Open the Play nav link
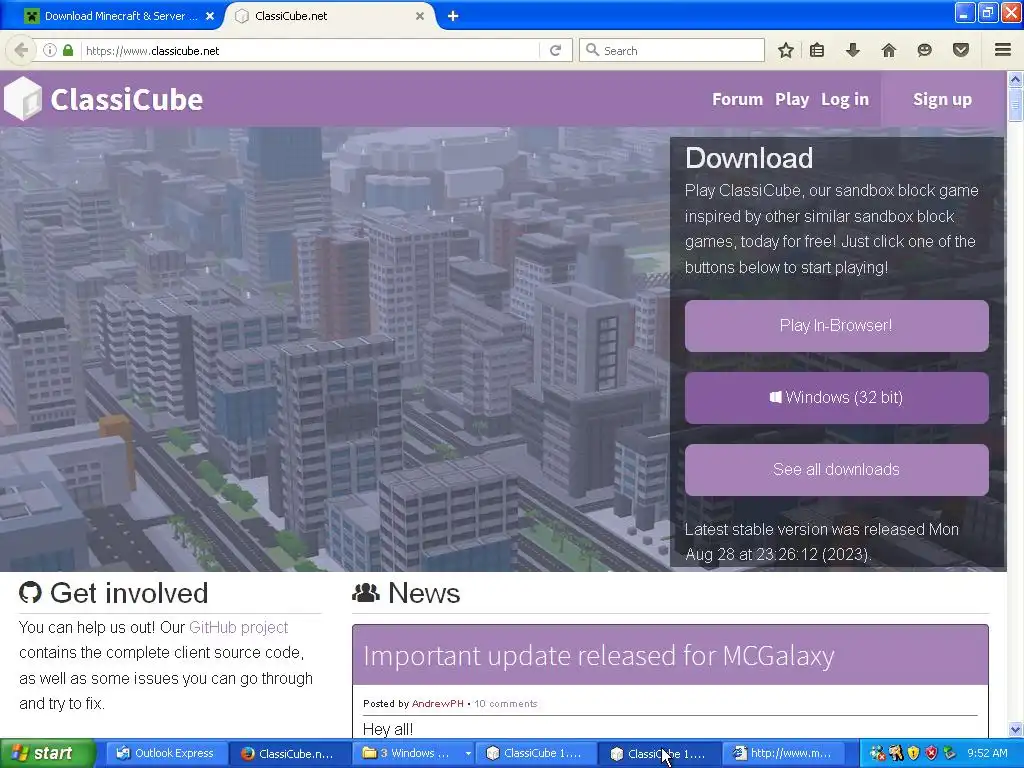1024x768 pixels. pos(792,99)
